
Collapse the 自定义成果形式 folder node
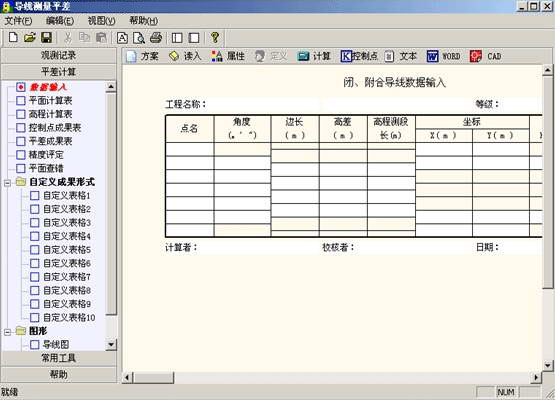tap(7, 183)
